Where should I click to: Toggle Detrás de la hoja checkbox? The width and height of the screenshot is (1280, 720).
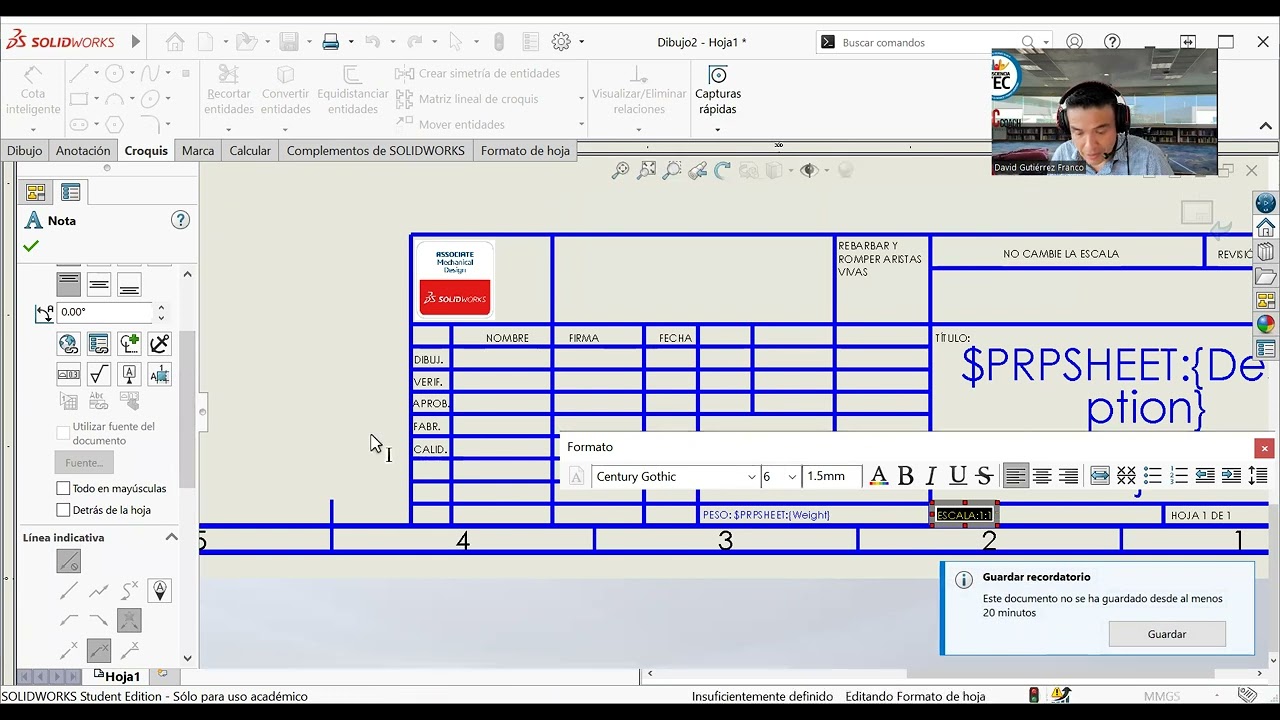click(63, 510)
